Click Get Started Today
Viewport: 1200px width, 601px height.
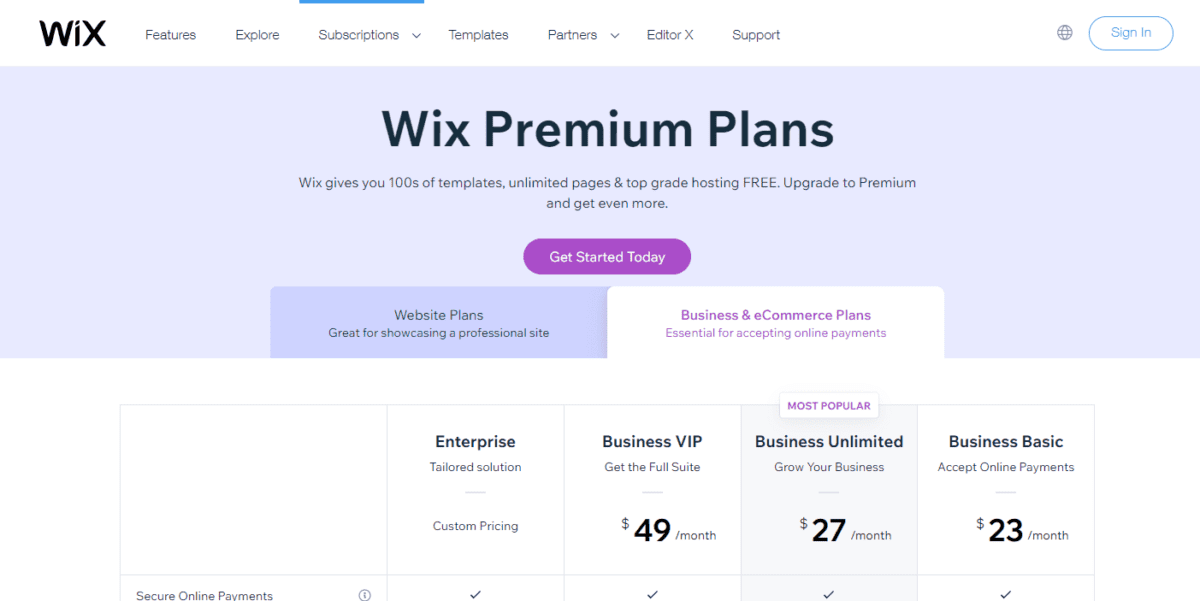point(606,256)
